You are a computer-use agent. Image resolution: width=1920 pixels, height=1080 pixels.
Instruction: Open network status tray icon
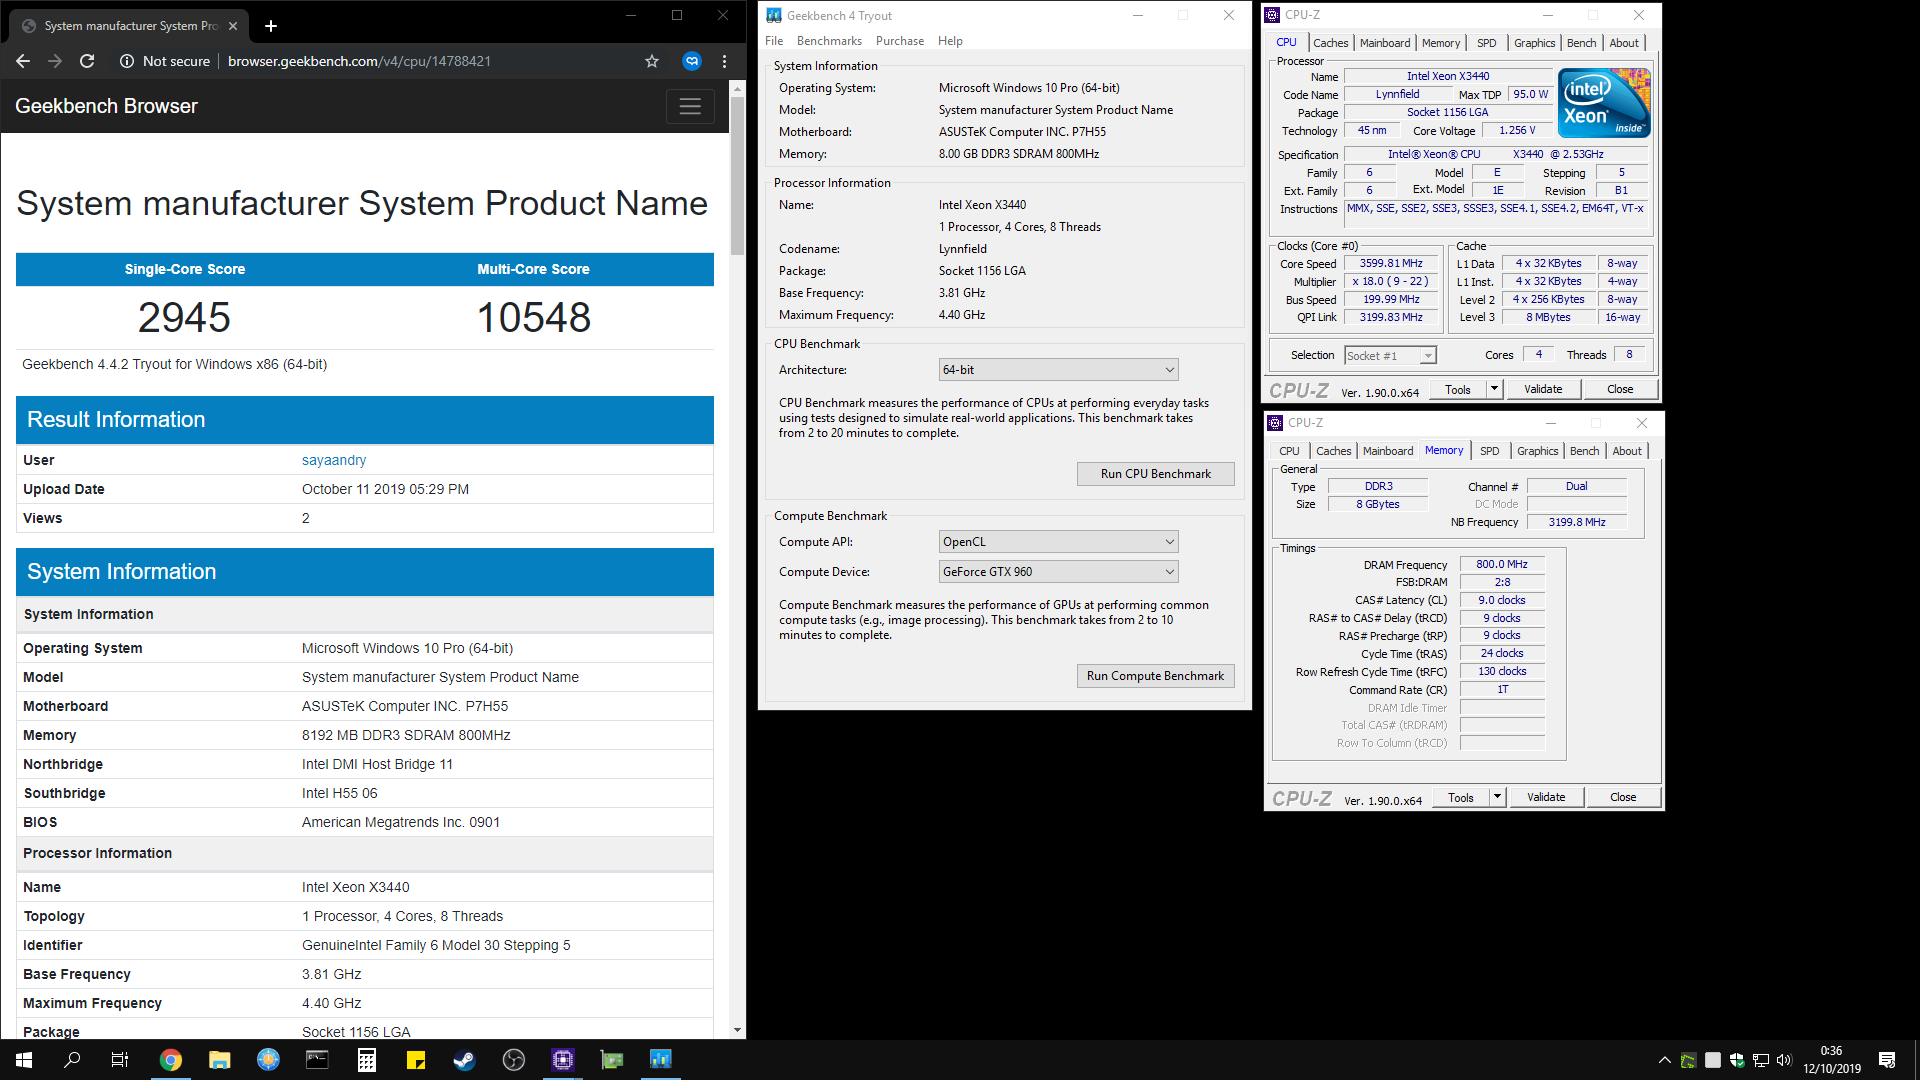click(1761, 1060)
